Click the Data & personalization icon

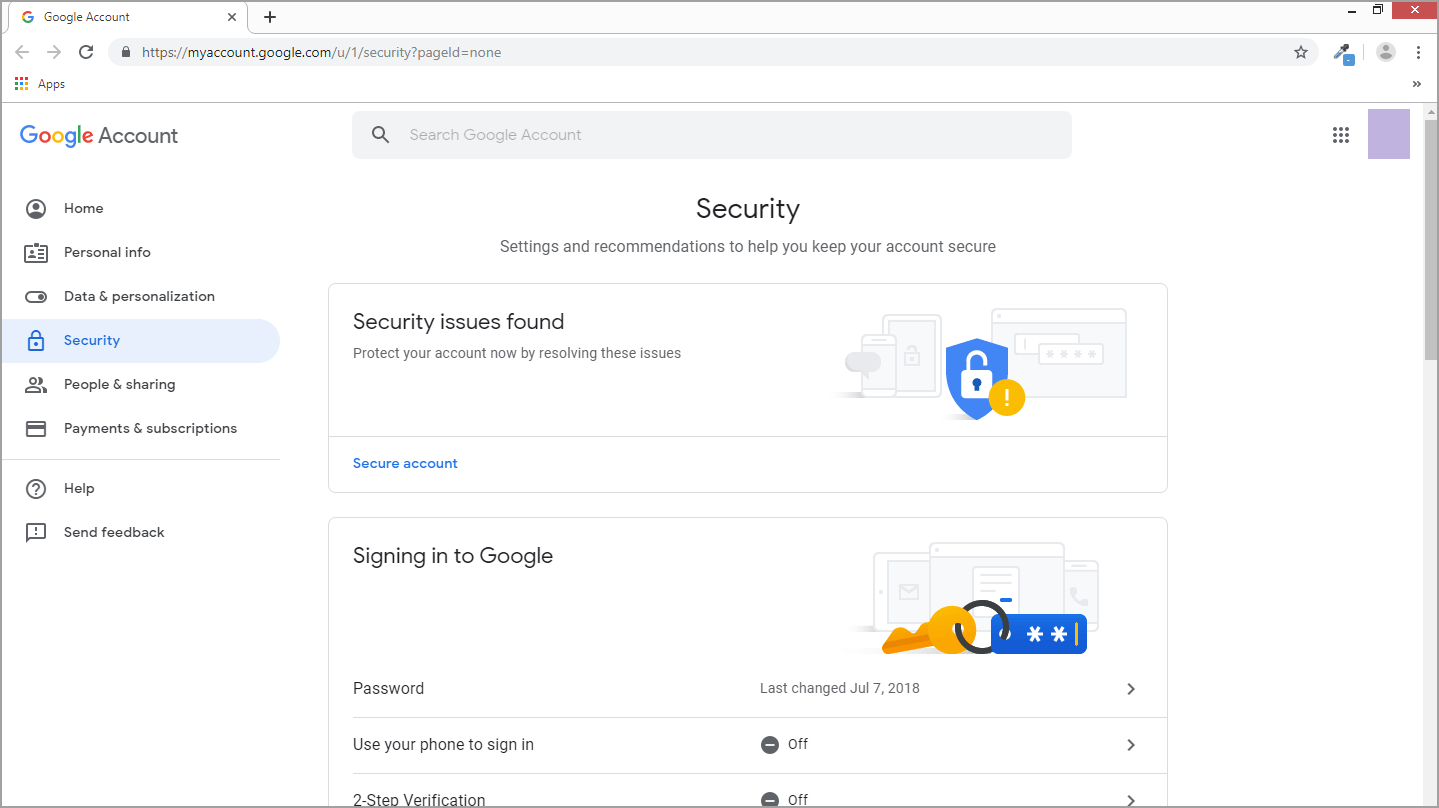click(35, 296)
